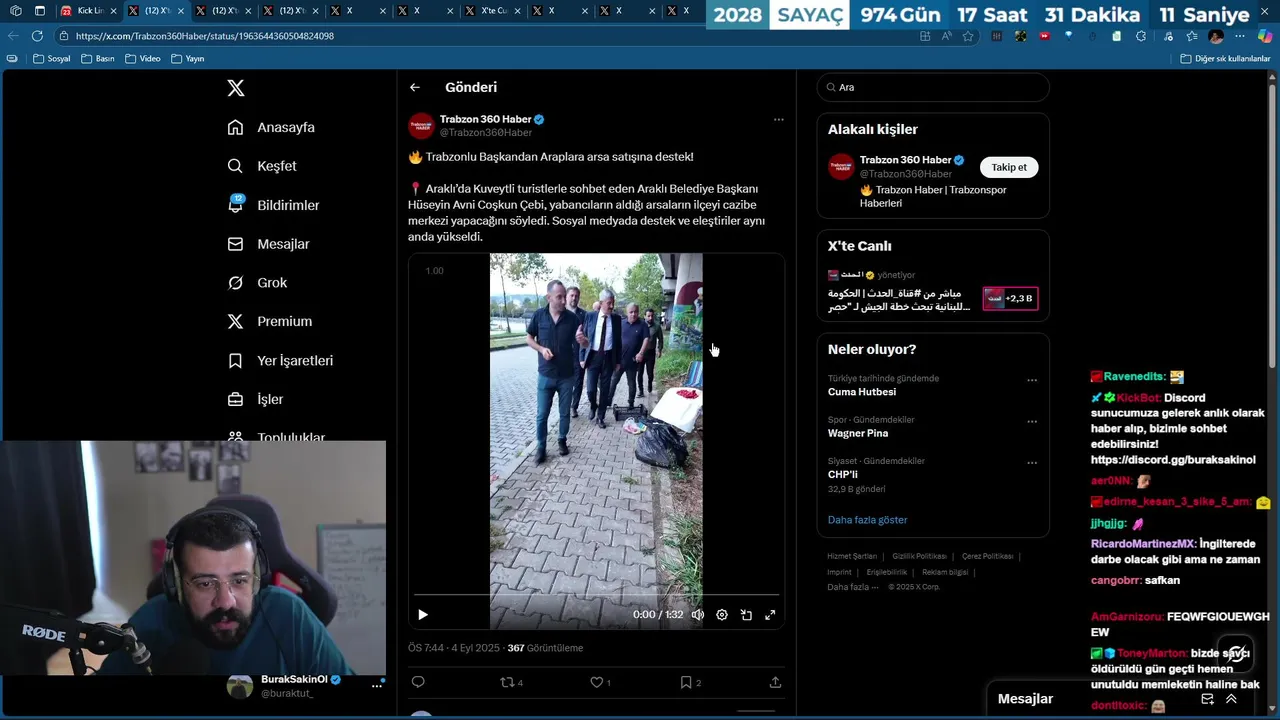Open Trabzon 360 Haber in Alakalı kişiler
This screenshot has height=720, width=1280.
tap(905, 160)
